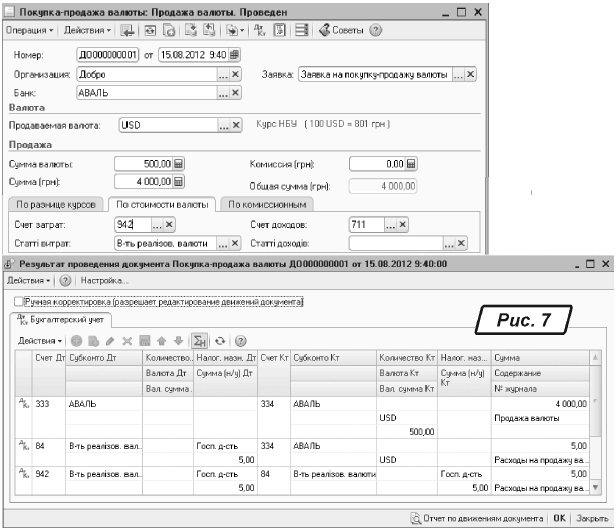Expand the upper Действия dropdown menu
The width and height of the screenshot is (616, 532).
tap(91, 30)
